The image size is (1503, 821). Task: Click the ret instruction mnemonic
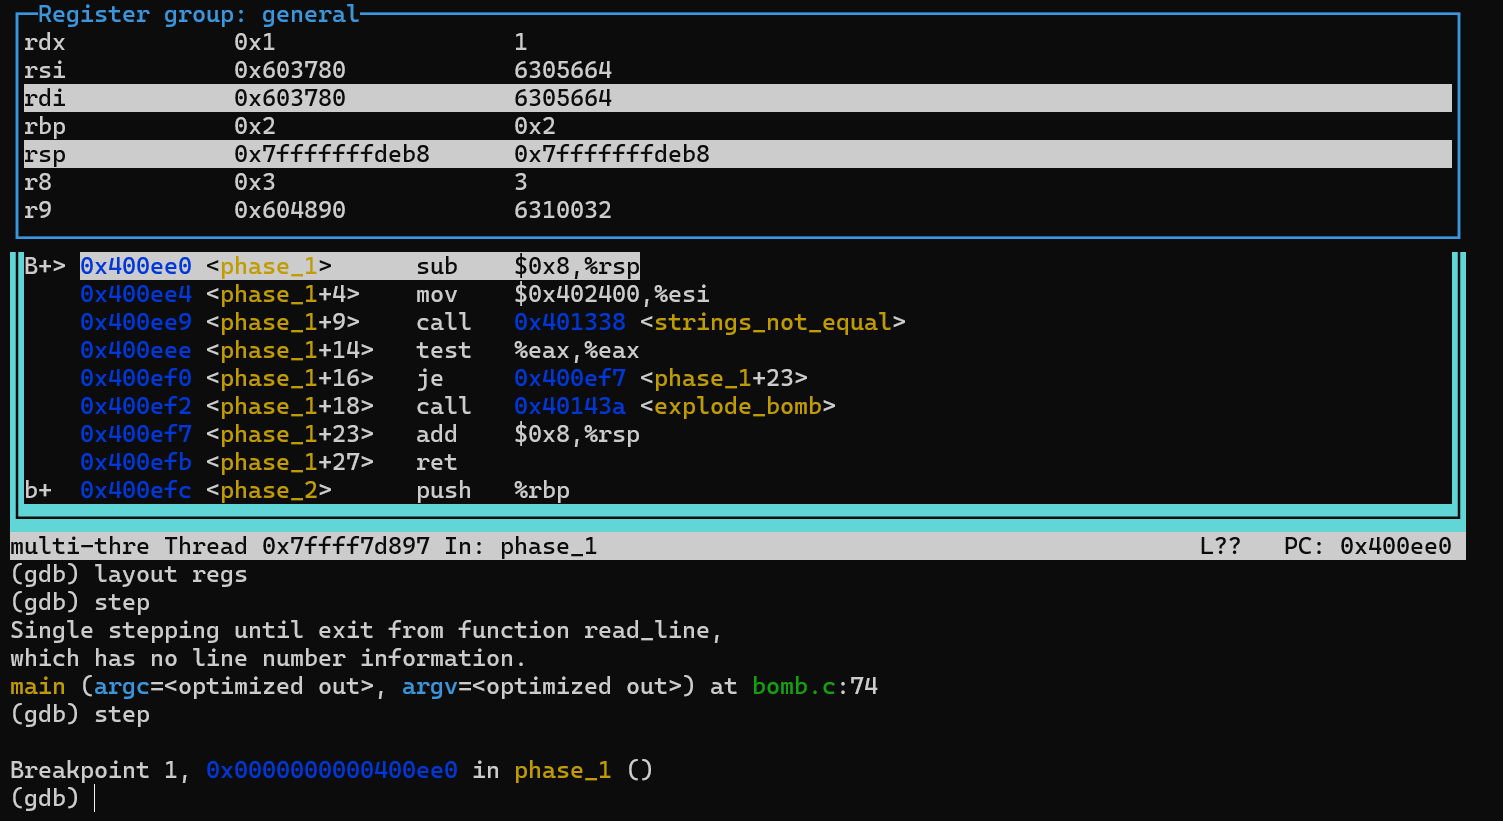437,462
